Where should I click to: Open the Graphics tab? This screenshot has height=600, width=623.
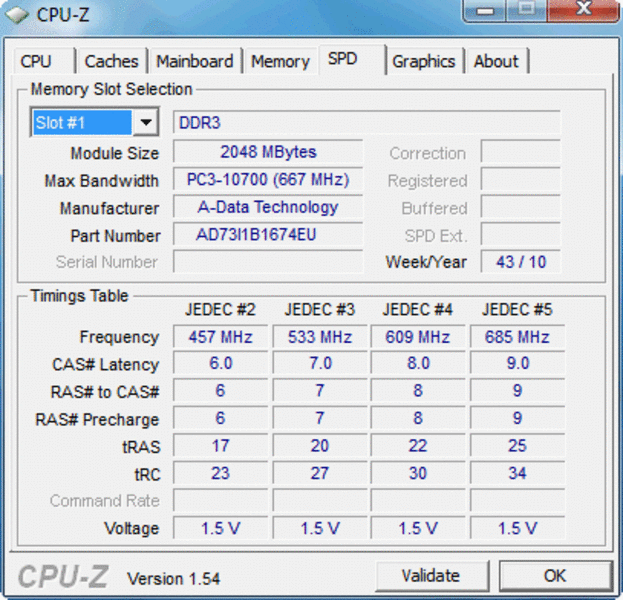(424, 61)
